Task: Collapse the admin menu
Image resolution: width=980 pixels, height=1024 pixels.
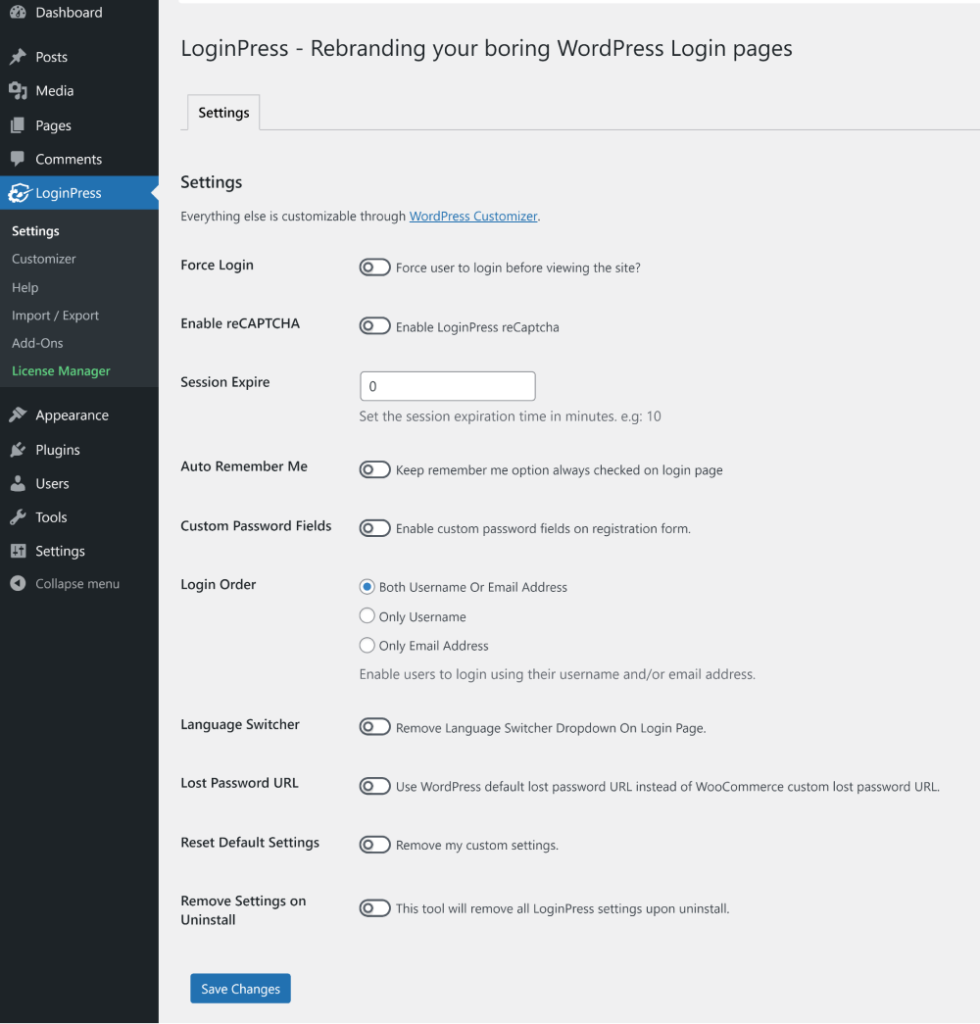Action: pyautogui.click(x=79, y=583)
